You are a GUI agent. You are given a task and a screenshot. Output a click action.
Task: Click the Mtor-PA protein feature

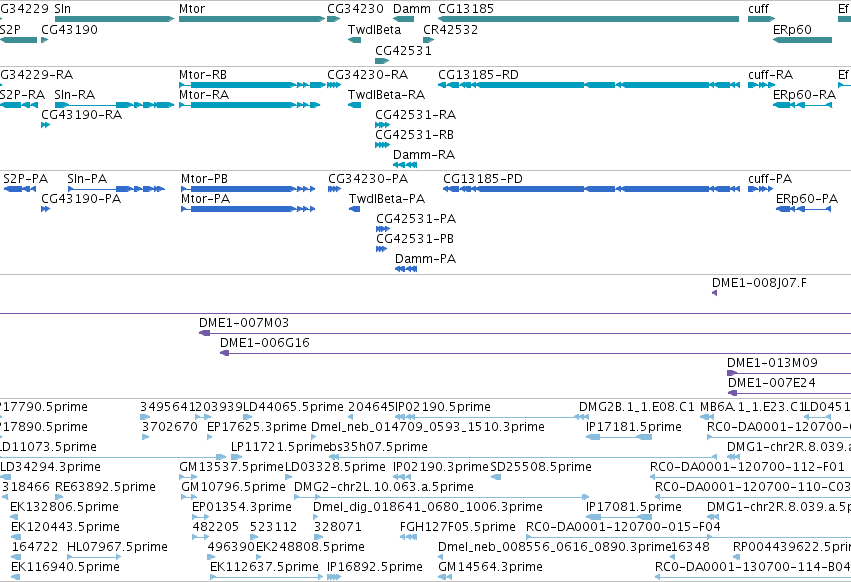click(248, 209)
